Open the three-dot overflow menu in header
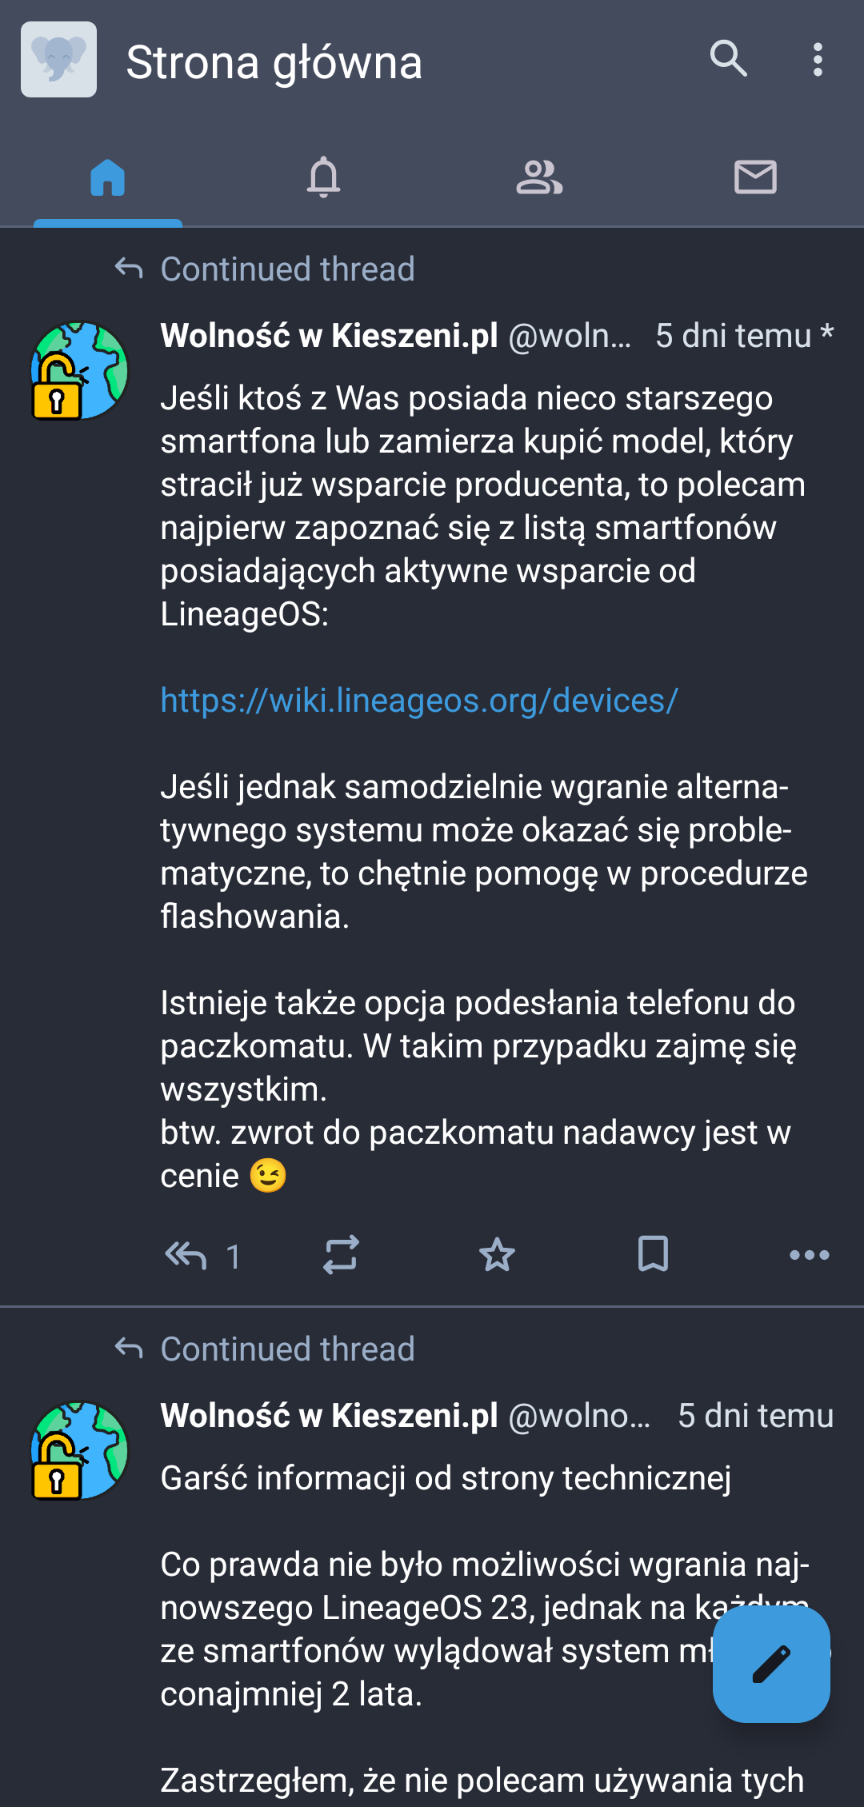The height and width of the screenshot is (1807, 864). pyautogui.click(x=818, y=59)
